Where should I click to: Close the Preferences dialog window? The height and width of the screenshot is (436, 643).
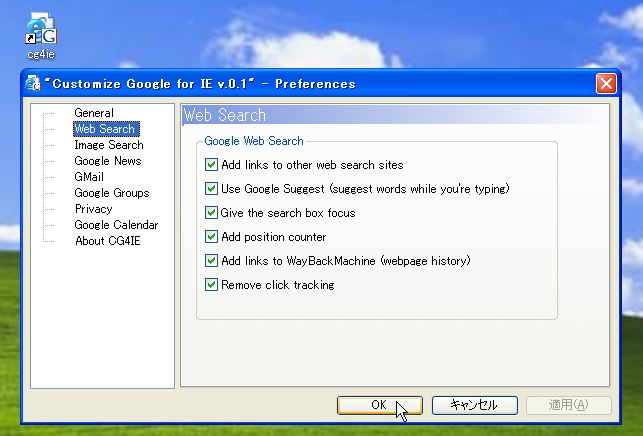coord(606,84)
